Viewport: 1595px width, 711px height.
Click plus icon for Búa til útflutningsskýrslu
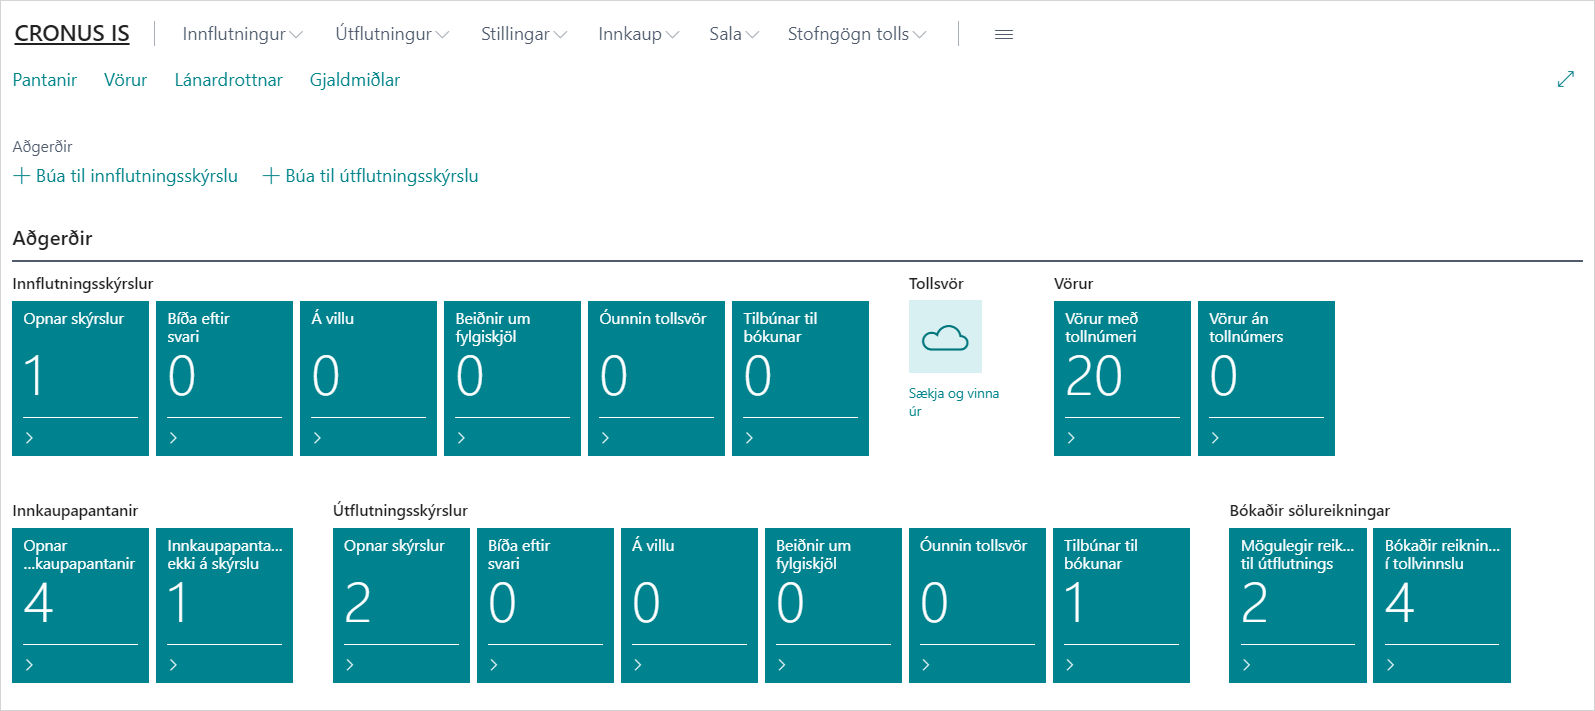point(271,176)
